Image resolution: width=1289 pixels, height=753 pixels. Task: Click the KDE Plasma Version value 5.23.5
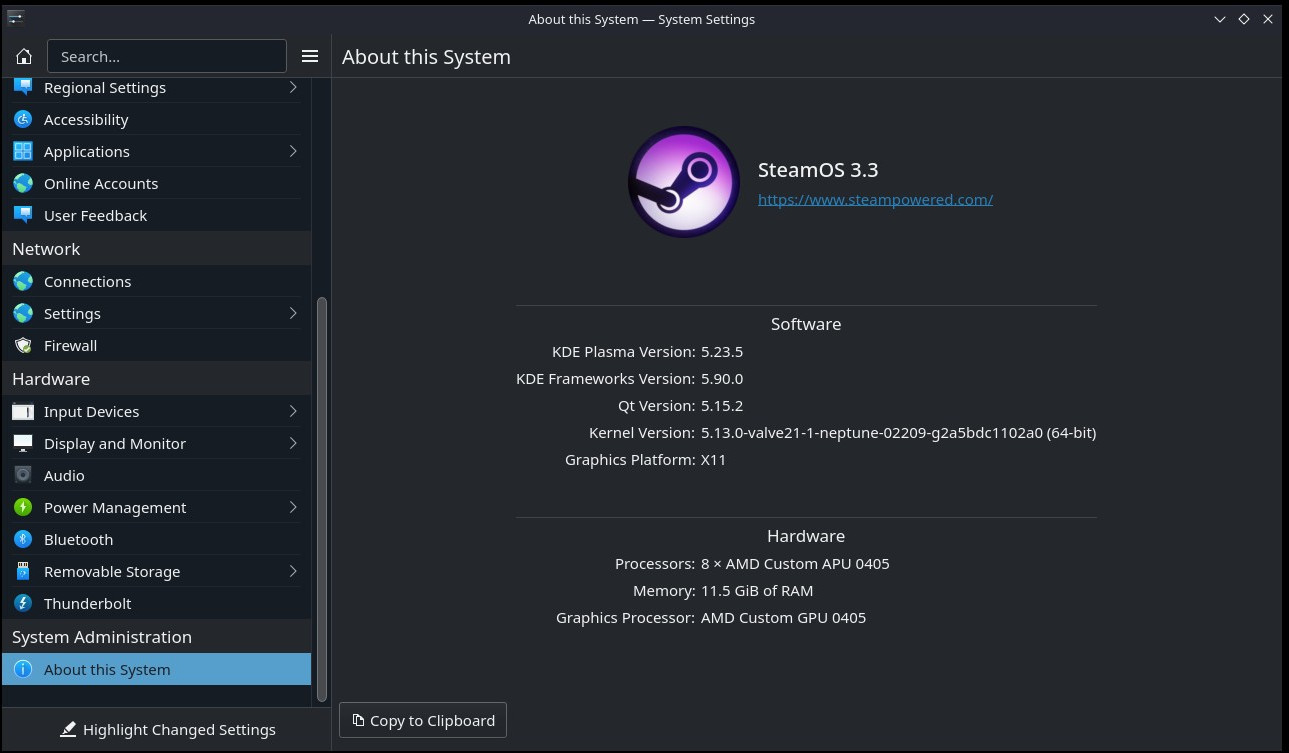point(722,352)
